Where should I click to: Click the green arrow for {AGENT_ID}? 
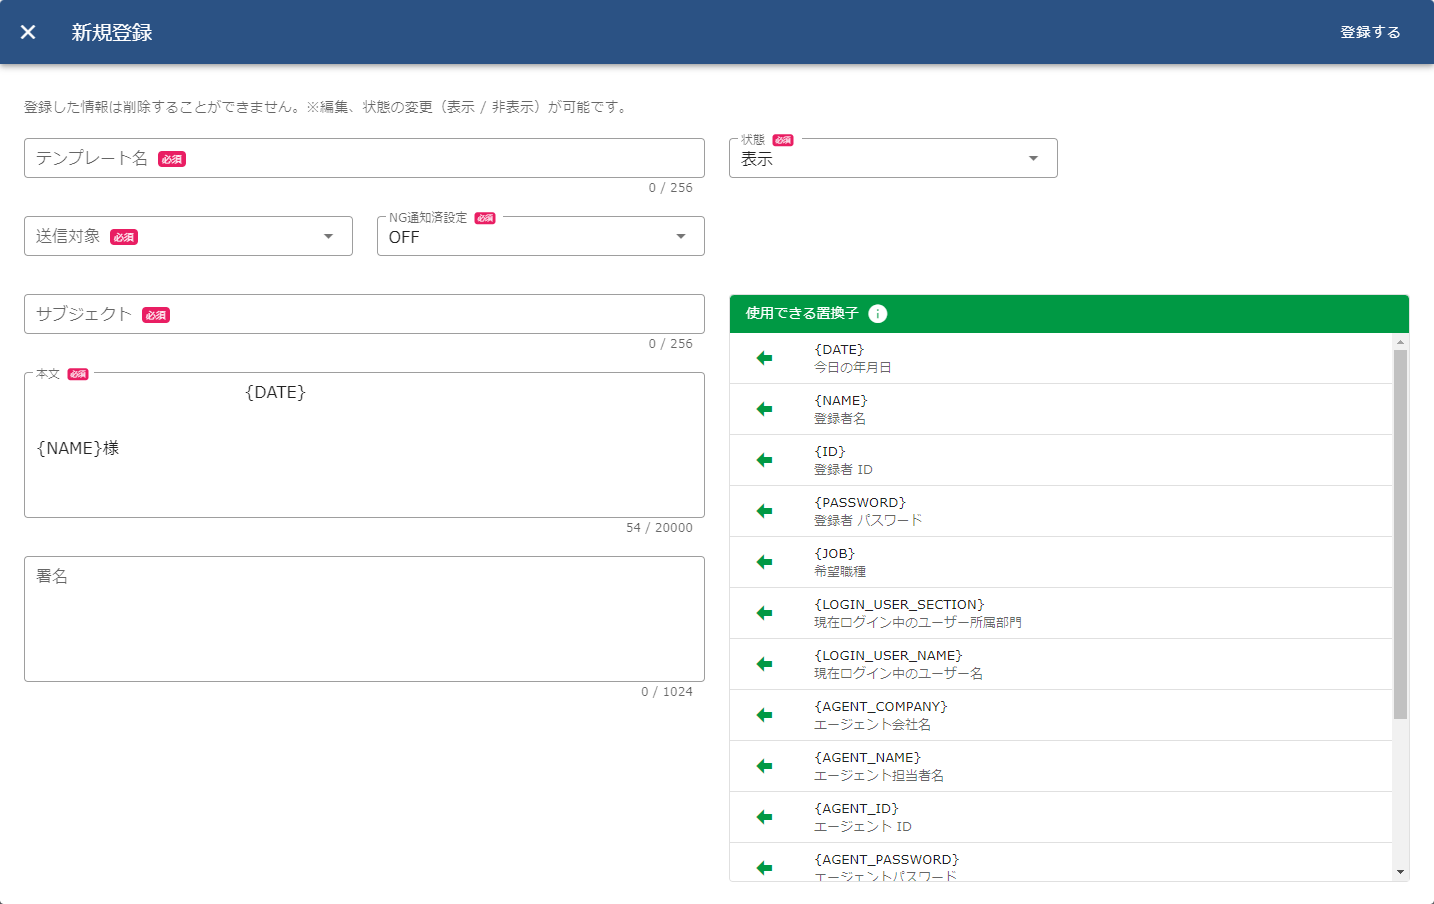click(x=764, y=817)
